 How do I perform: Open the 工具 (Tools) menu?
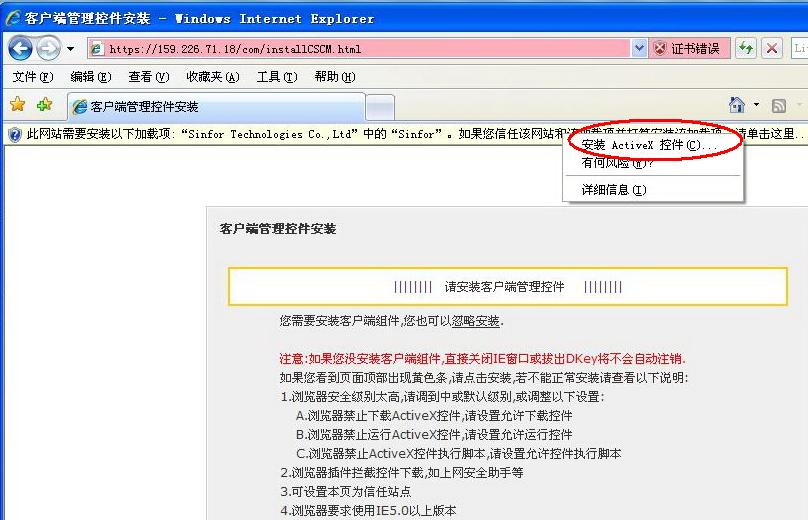point(276,77)
